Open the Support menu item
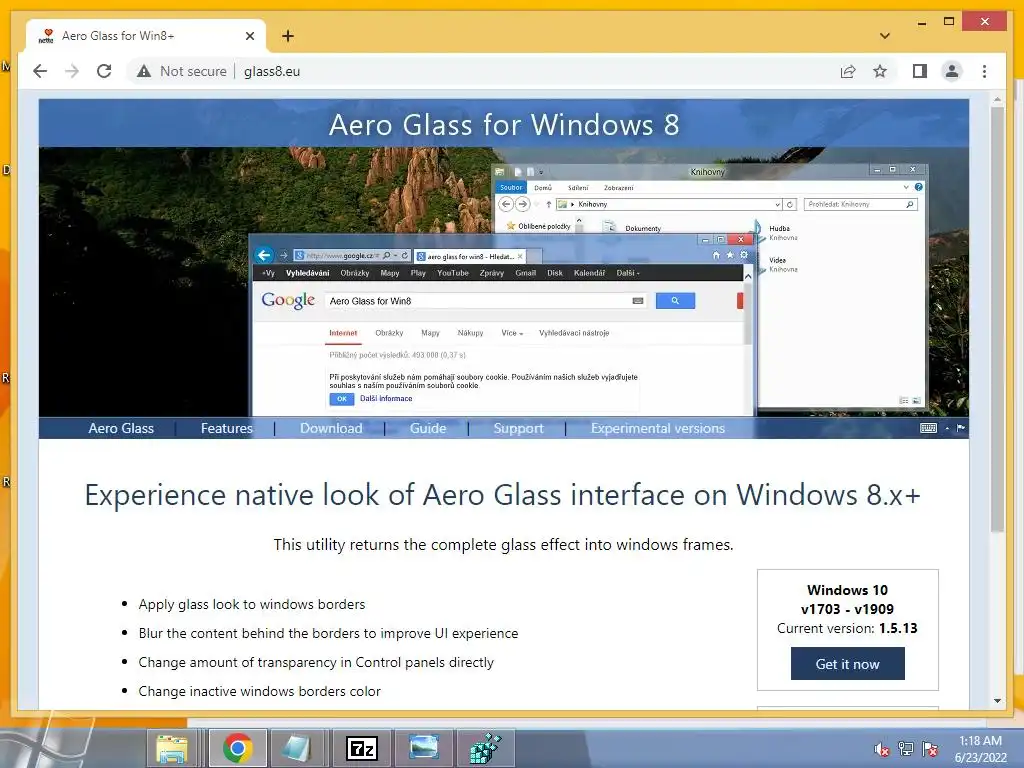Screen dimensions: 1024x768 click(x=518, y=428)
